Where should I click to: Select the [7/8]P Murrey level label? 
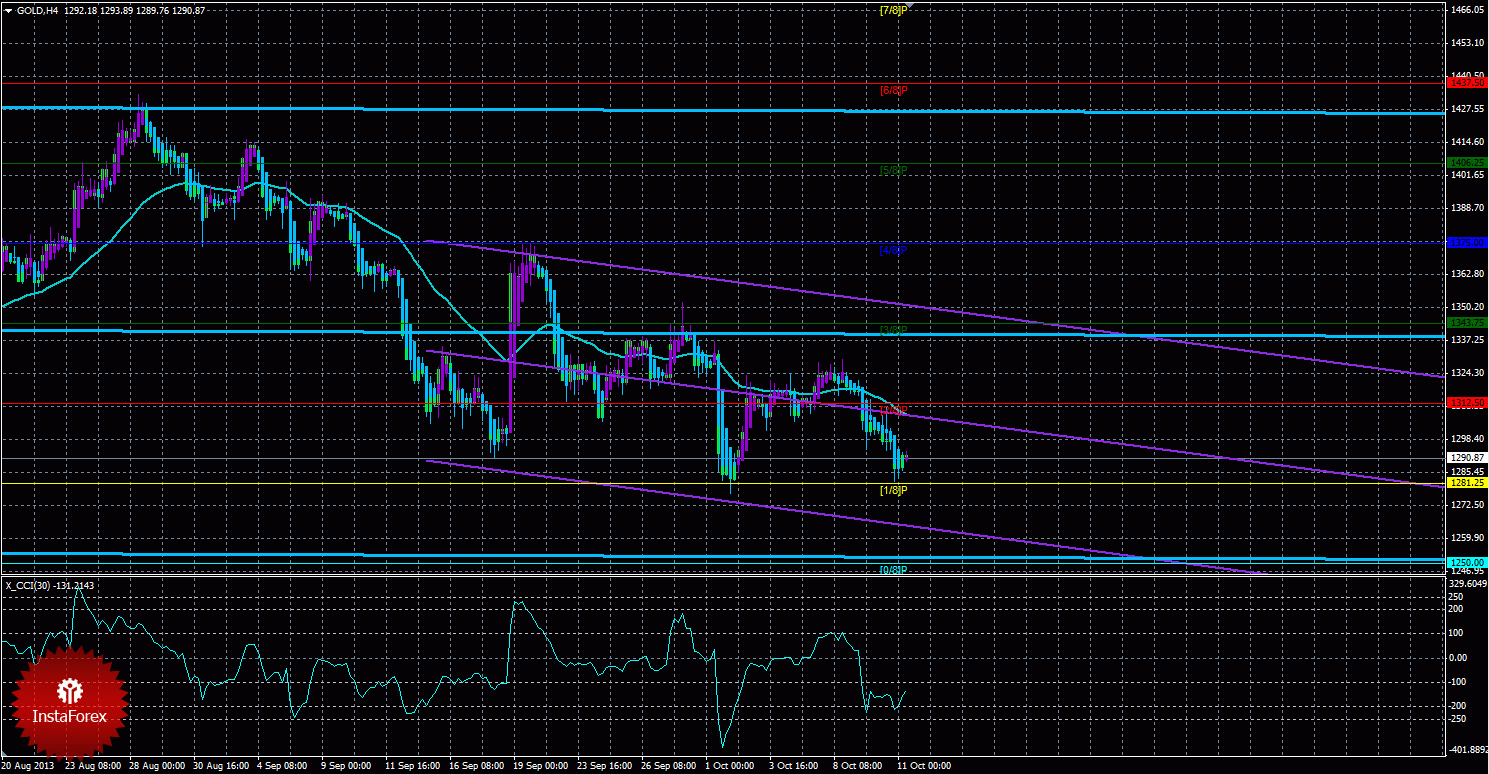[892, 10]
